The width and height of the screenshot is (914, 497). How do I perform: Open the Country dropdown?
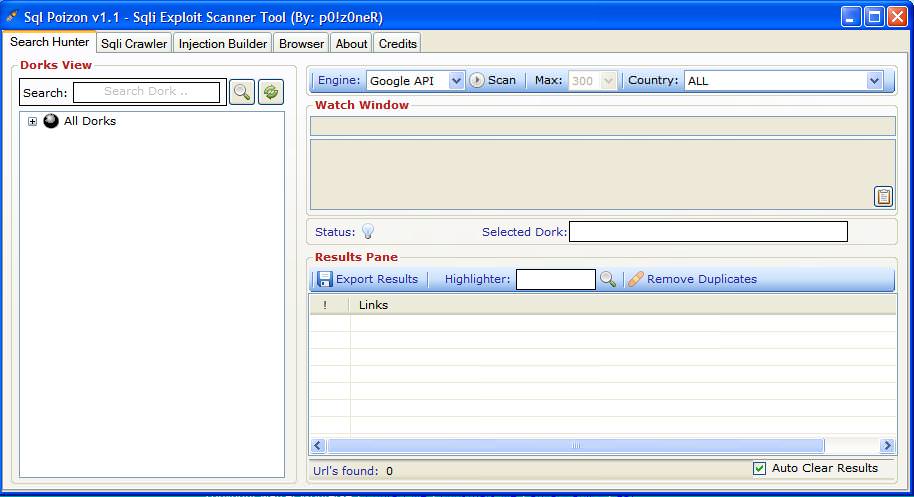874,80
